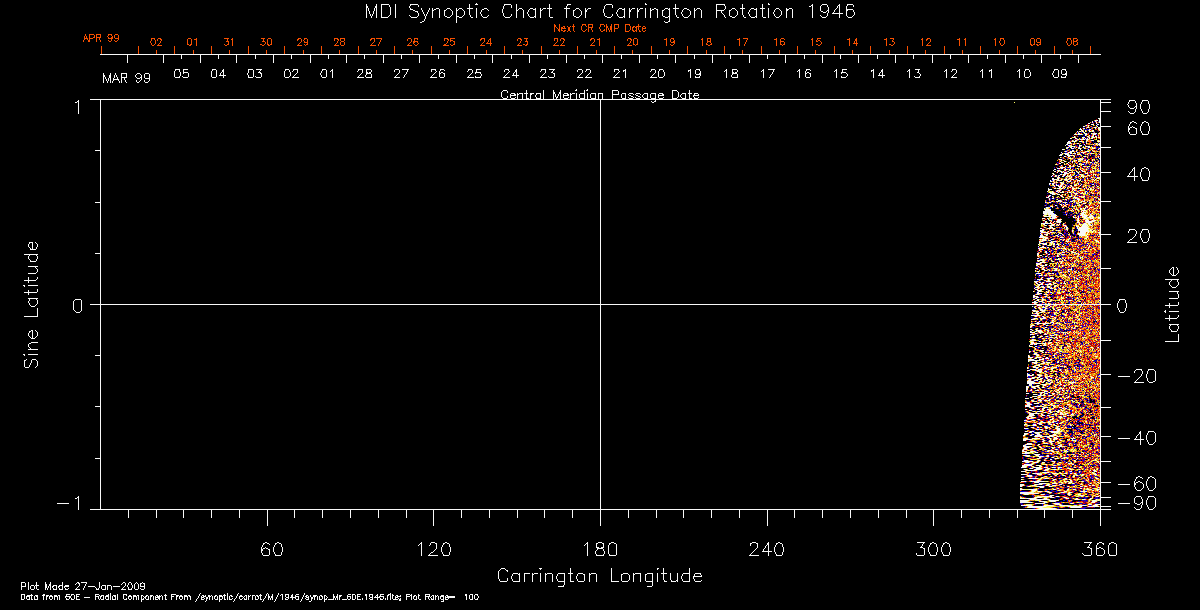Click the '180' Carrington longitude tick label

pyautogui.click(x=600, y=549)
